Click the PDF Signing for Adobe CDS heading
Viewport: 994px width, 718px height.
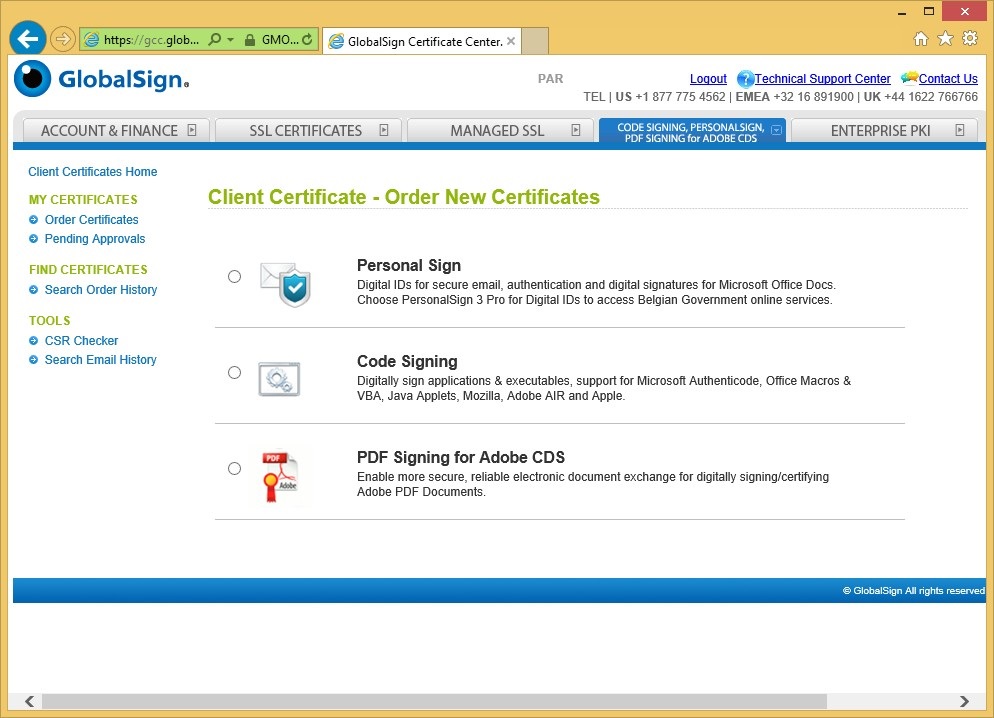click(461, 458)
